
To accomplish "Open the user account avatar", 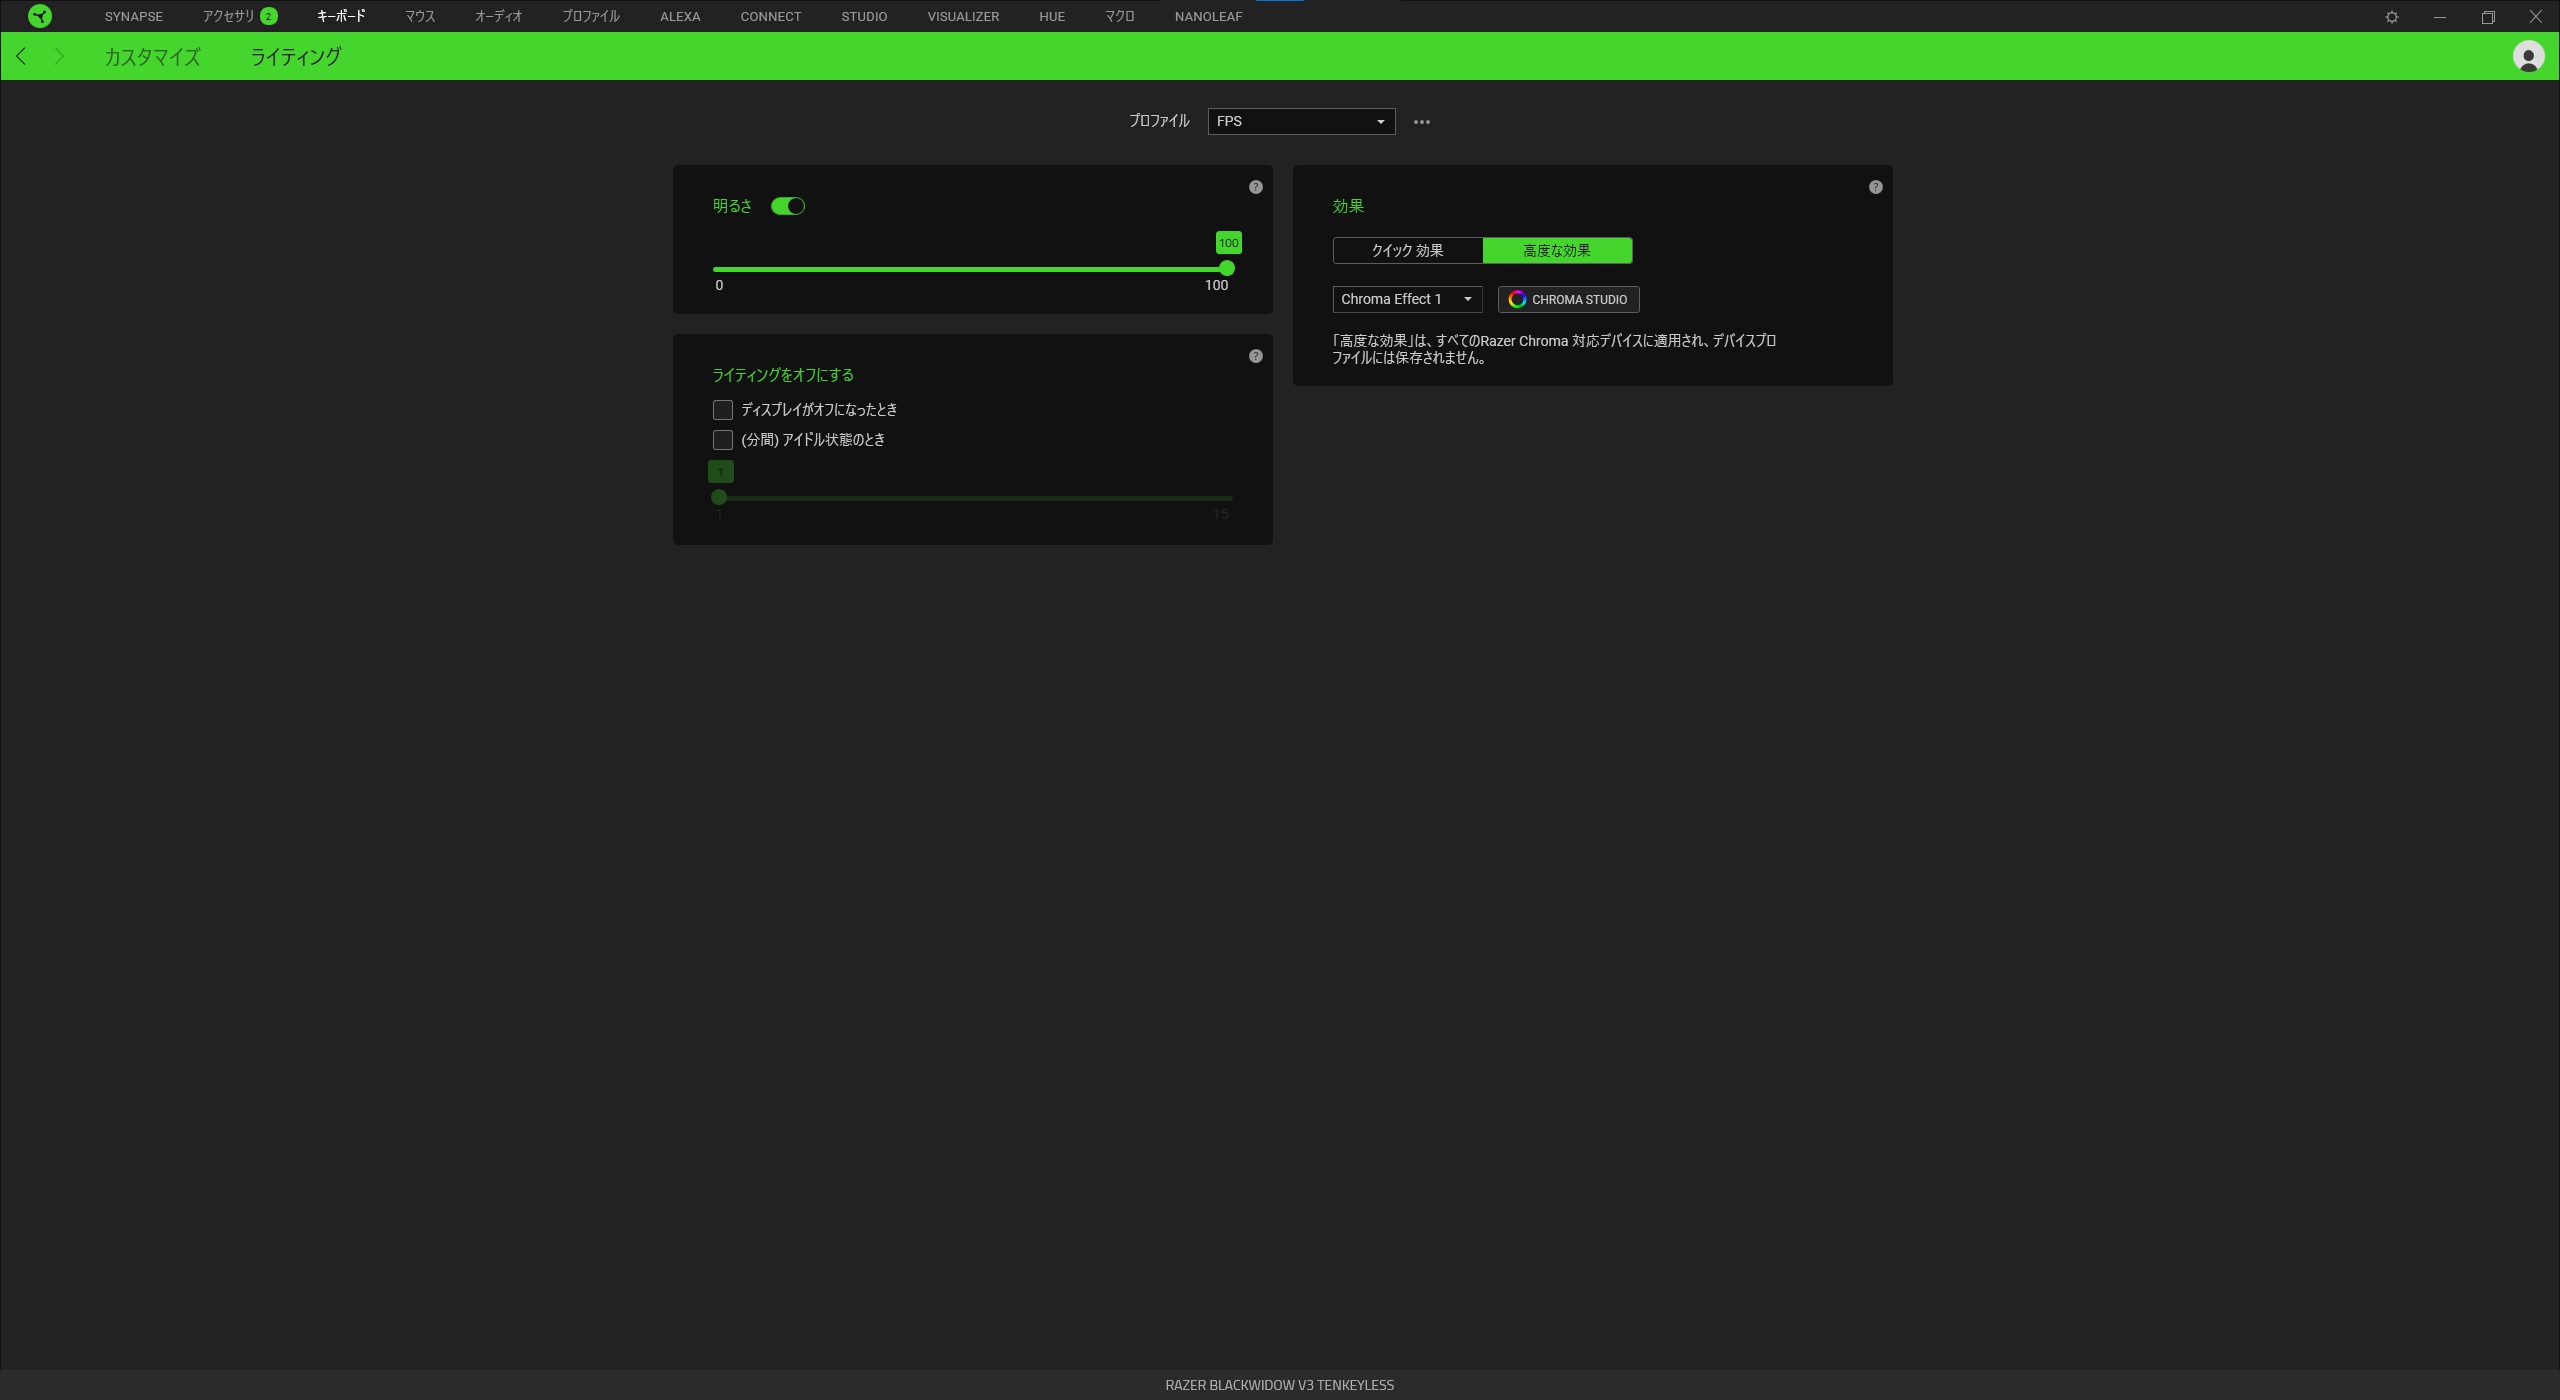I will 2528,56.
